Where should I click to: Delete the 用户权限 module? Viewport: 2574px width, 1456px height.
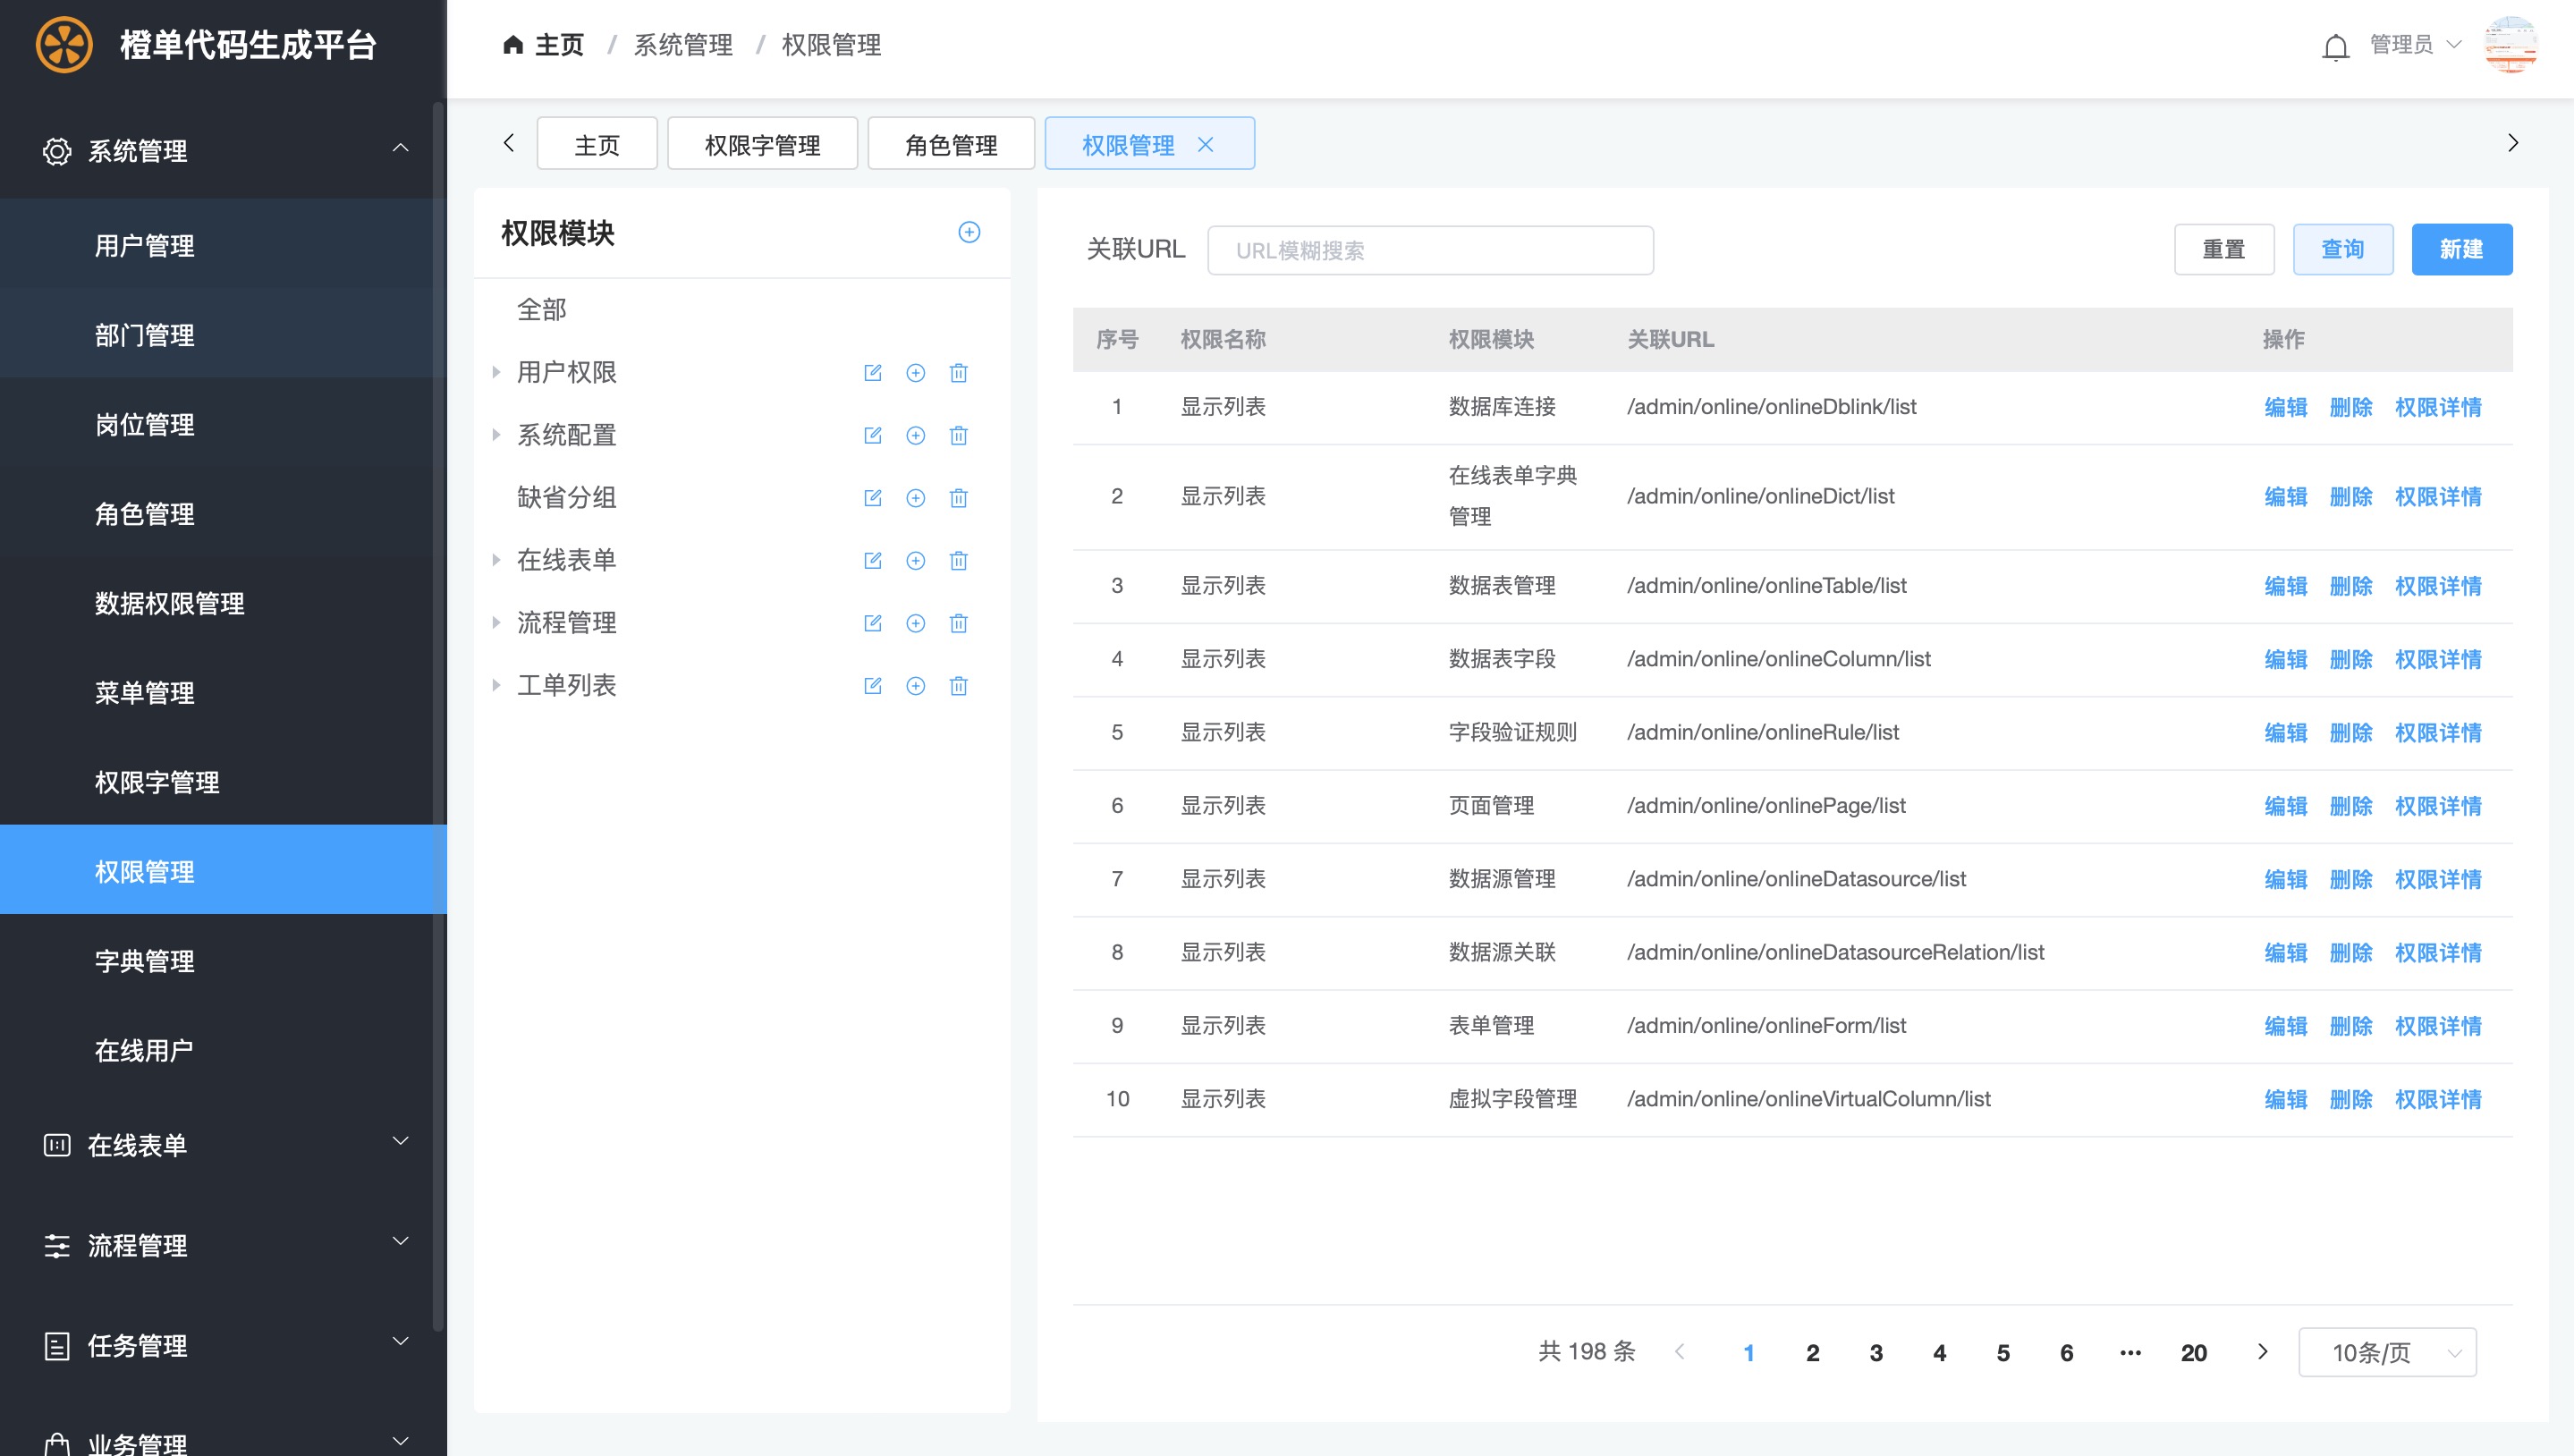click(958, 373)
